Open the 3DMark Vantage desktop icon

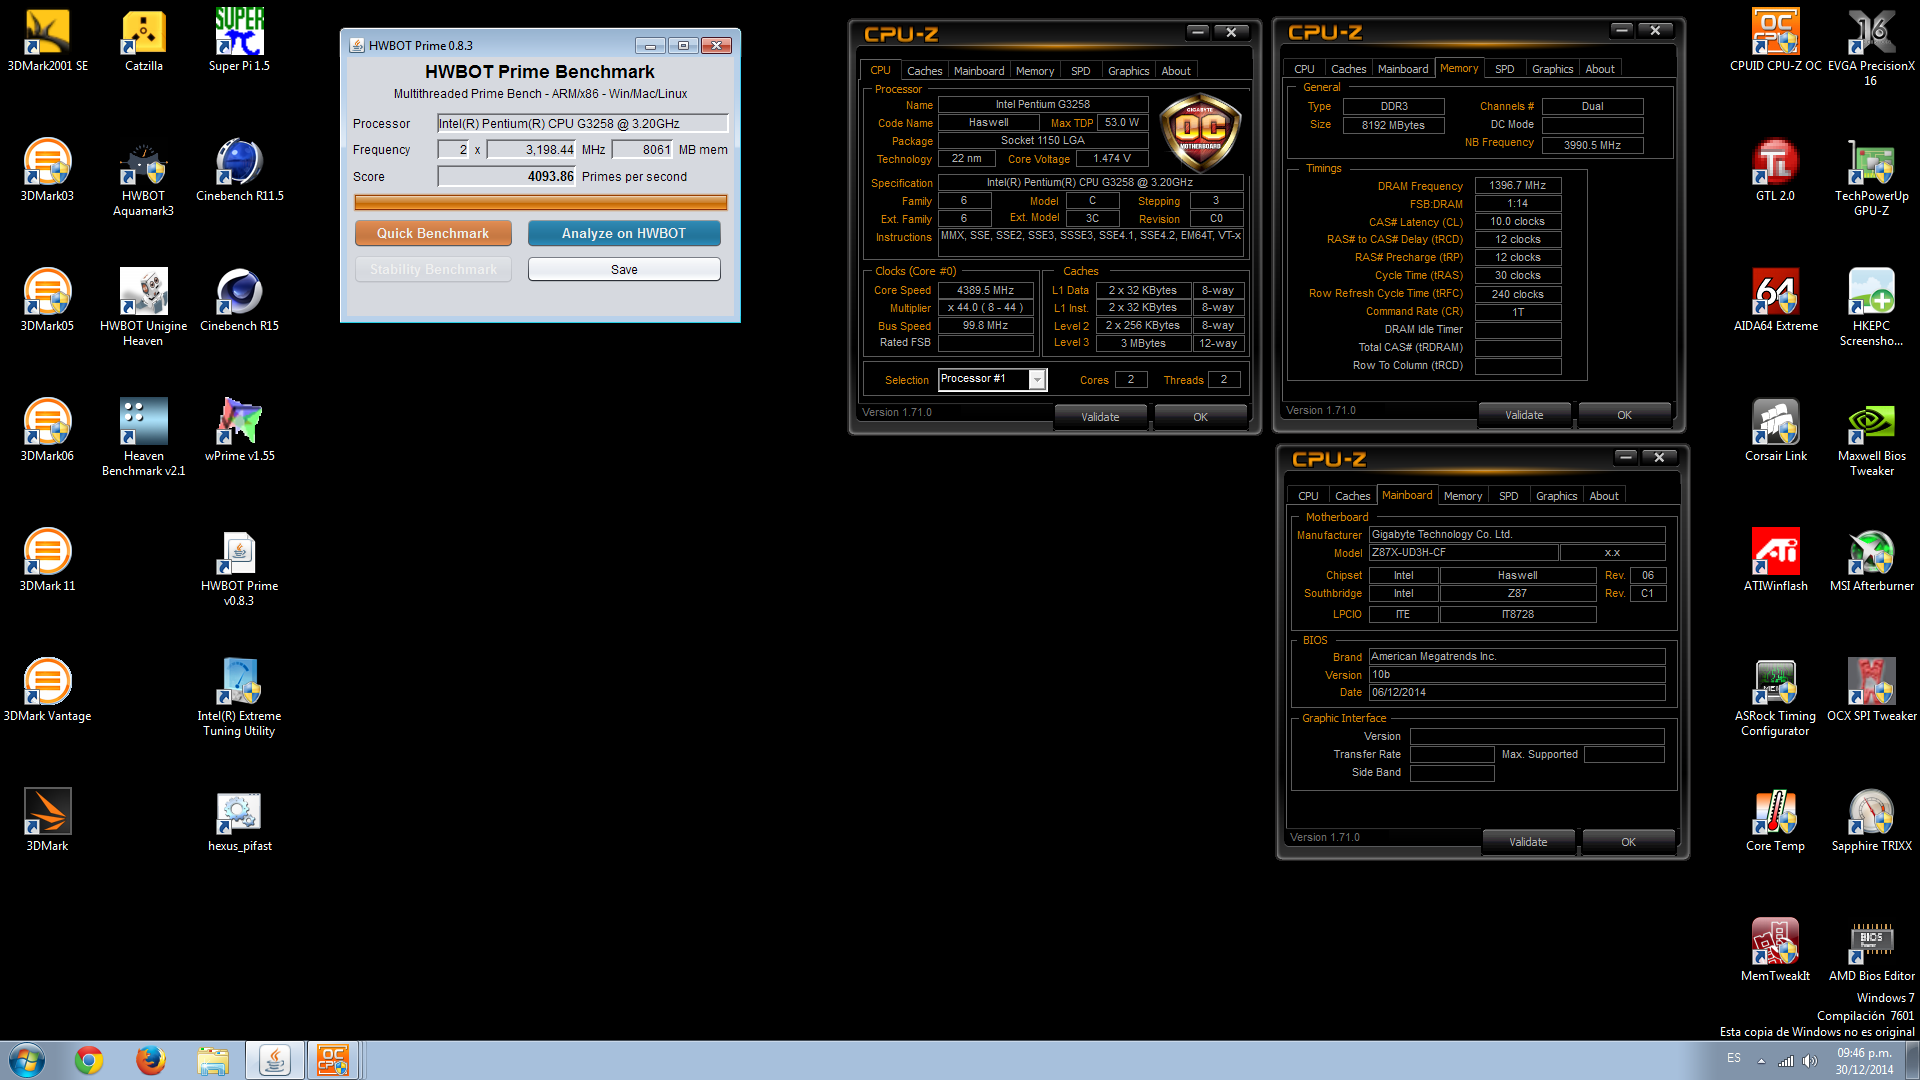tap(47, 690)
